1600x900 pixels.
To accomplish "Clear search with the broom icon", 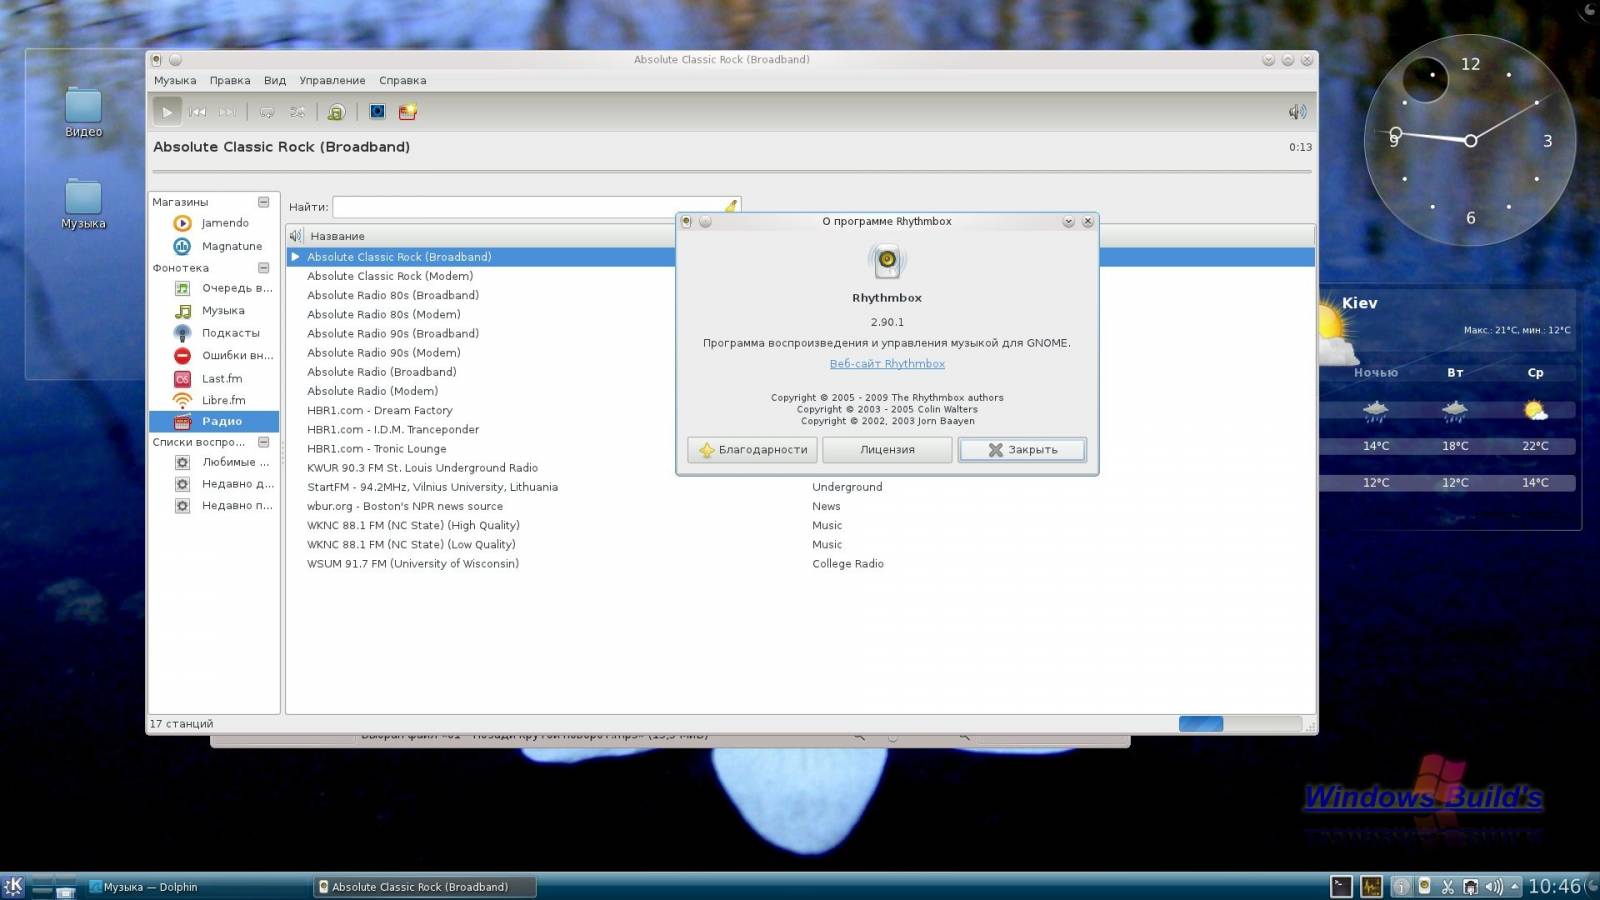I will 731,207.
